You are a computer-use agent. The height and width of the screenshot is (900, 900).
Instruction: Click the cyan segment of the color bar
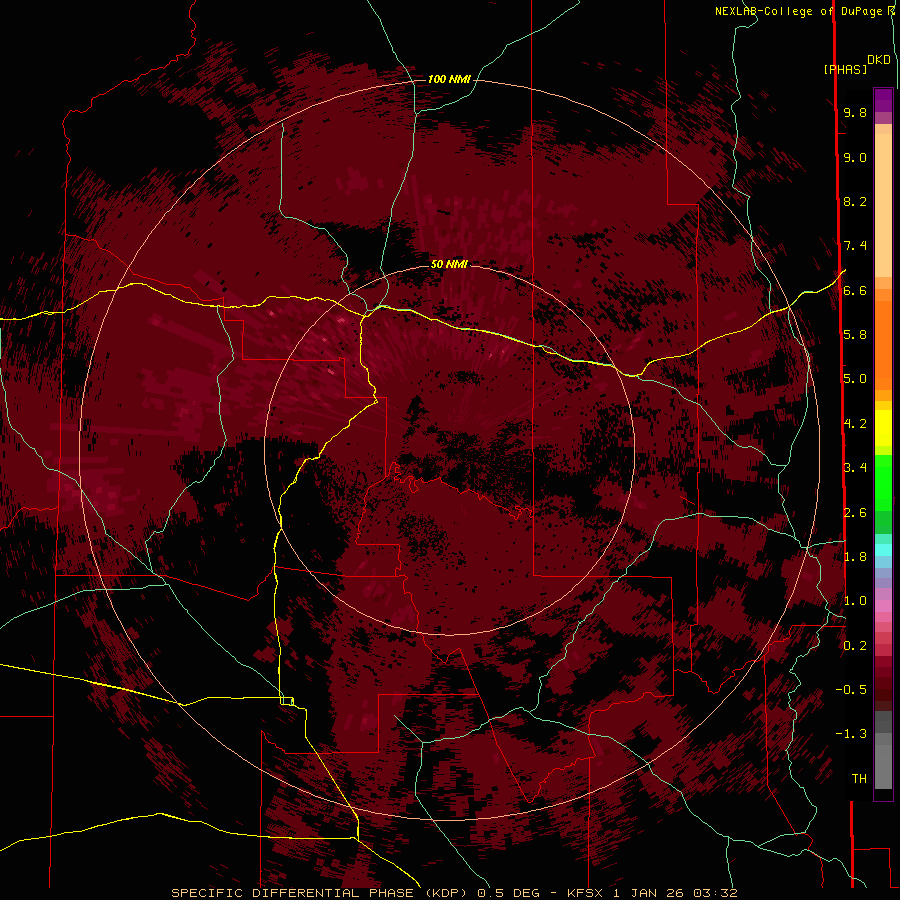[883, 550]
